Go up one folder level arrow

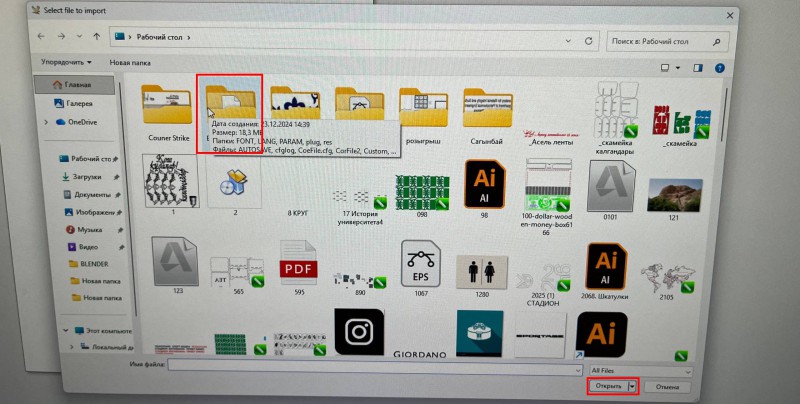(x=96, y=37)
